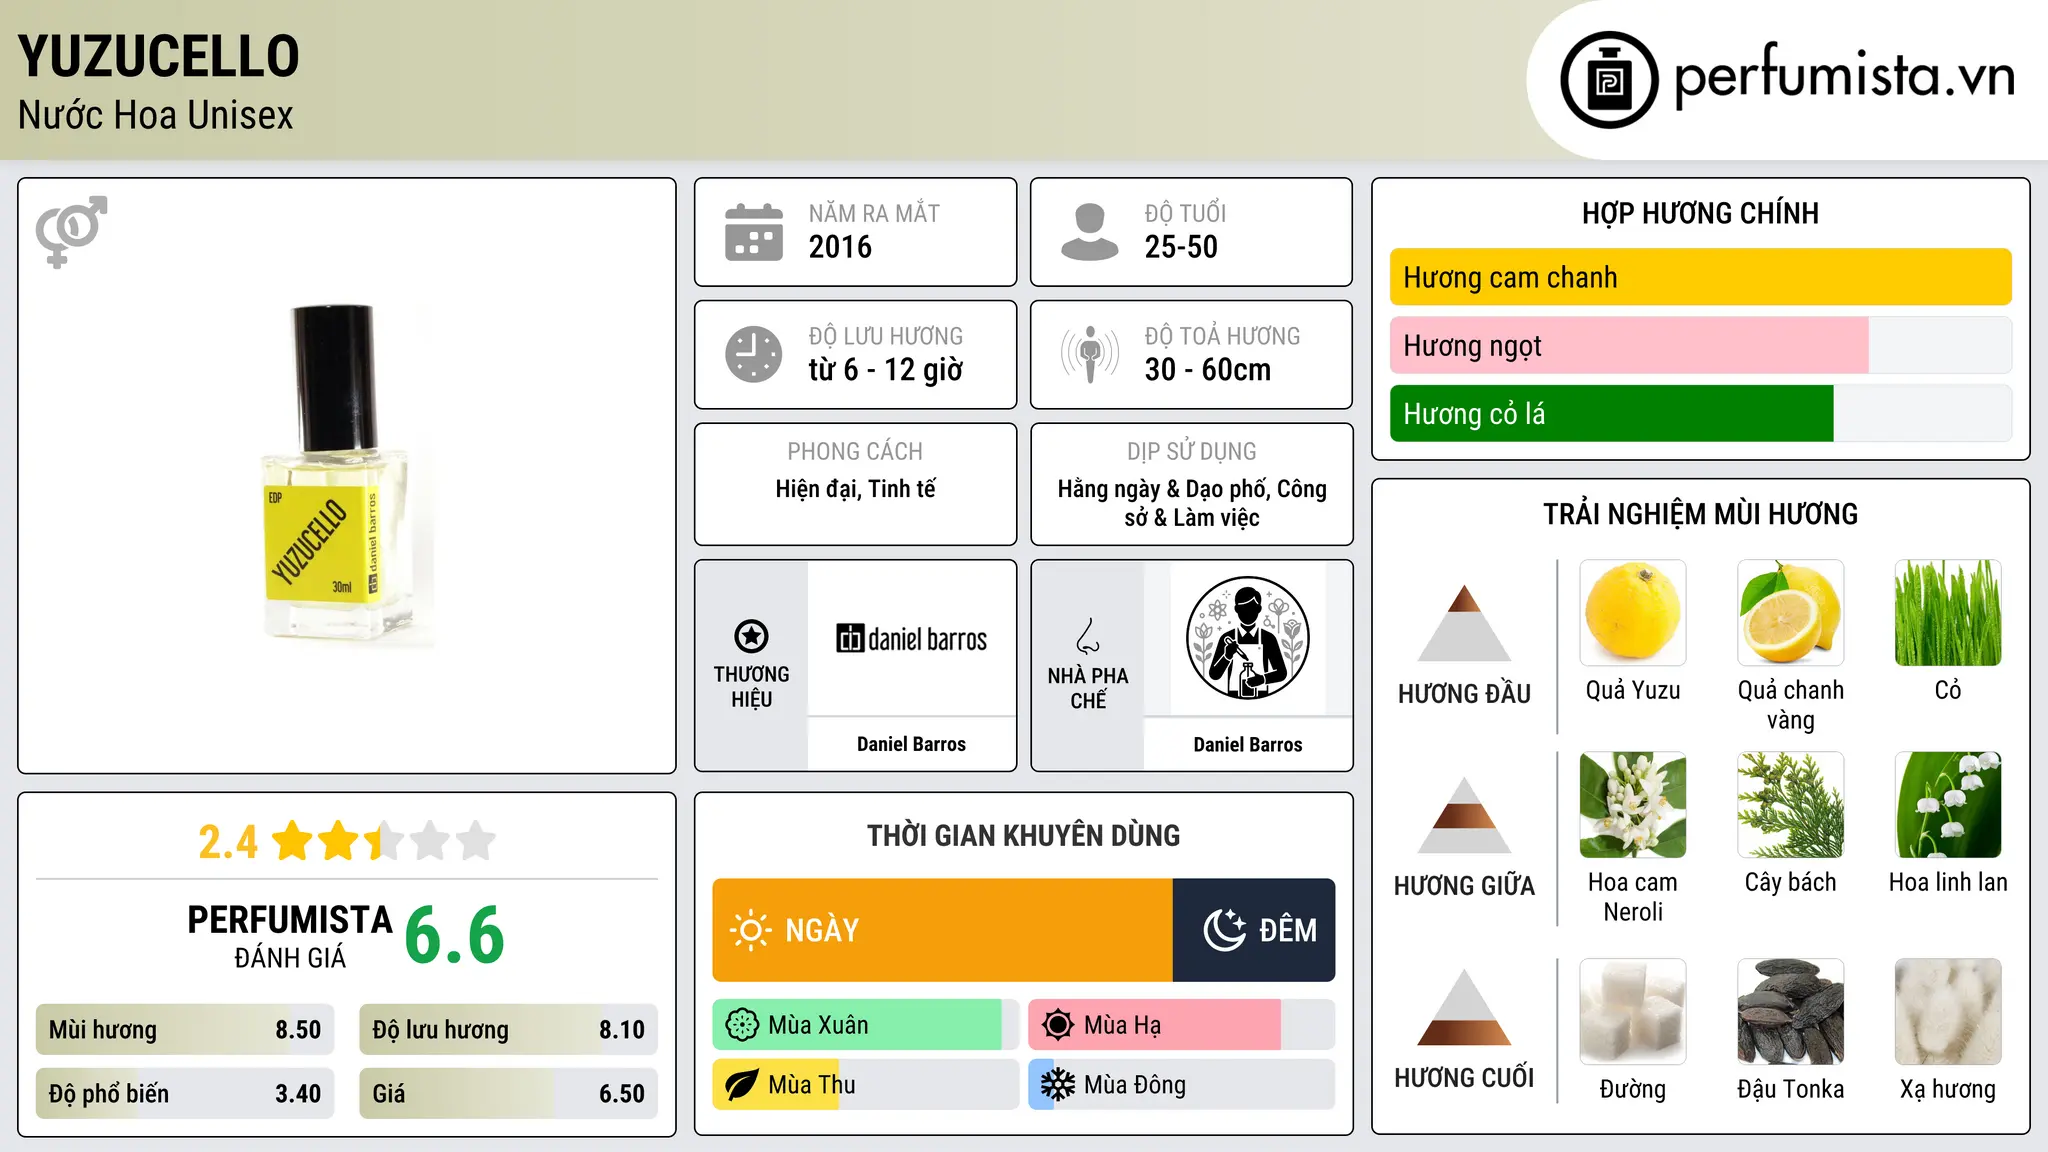Click the perfumista.vn perfume bottle logo icon
2048x1152 pixels.
coord(1609,80)
